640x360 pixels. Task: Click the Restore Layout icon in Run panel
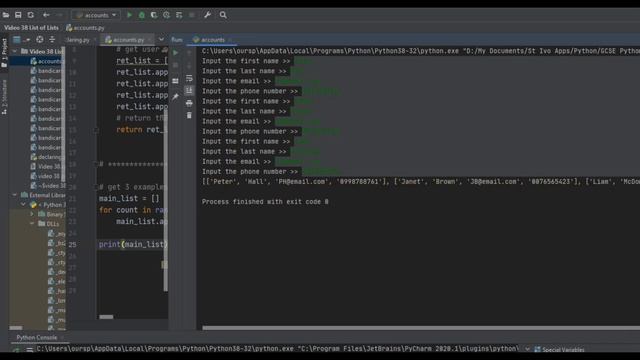pos(176,81)
